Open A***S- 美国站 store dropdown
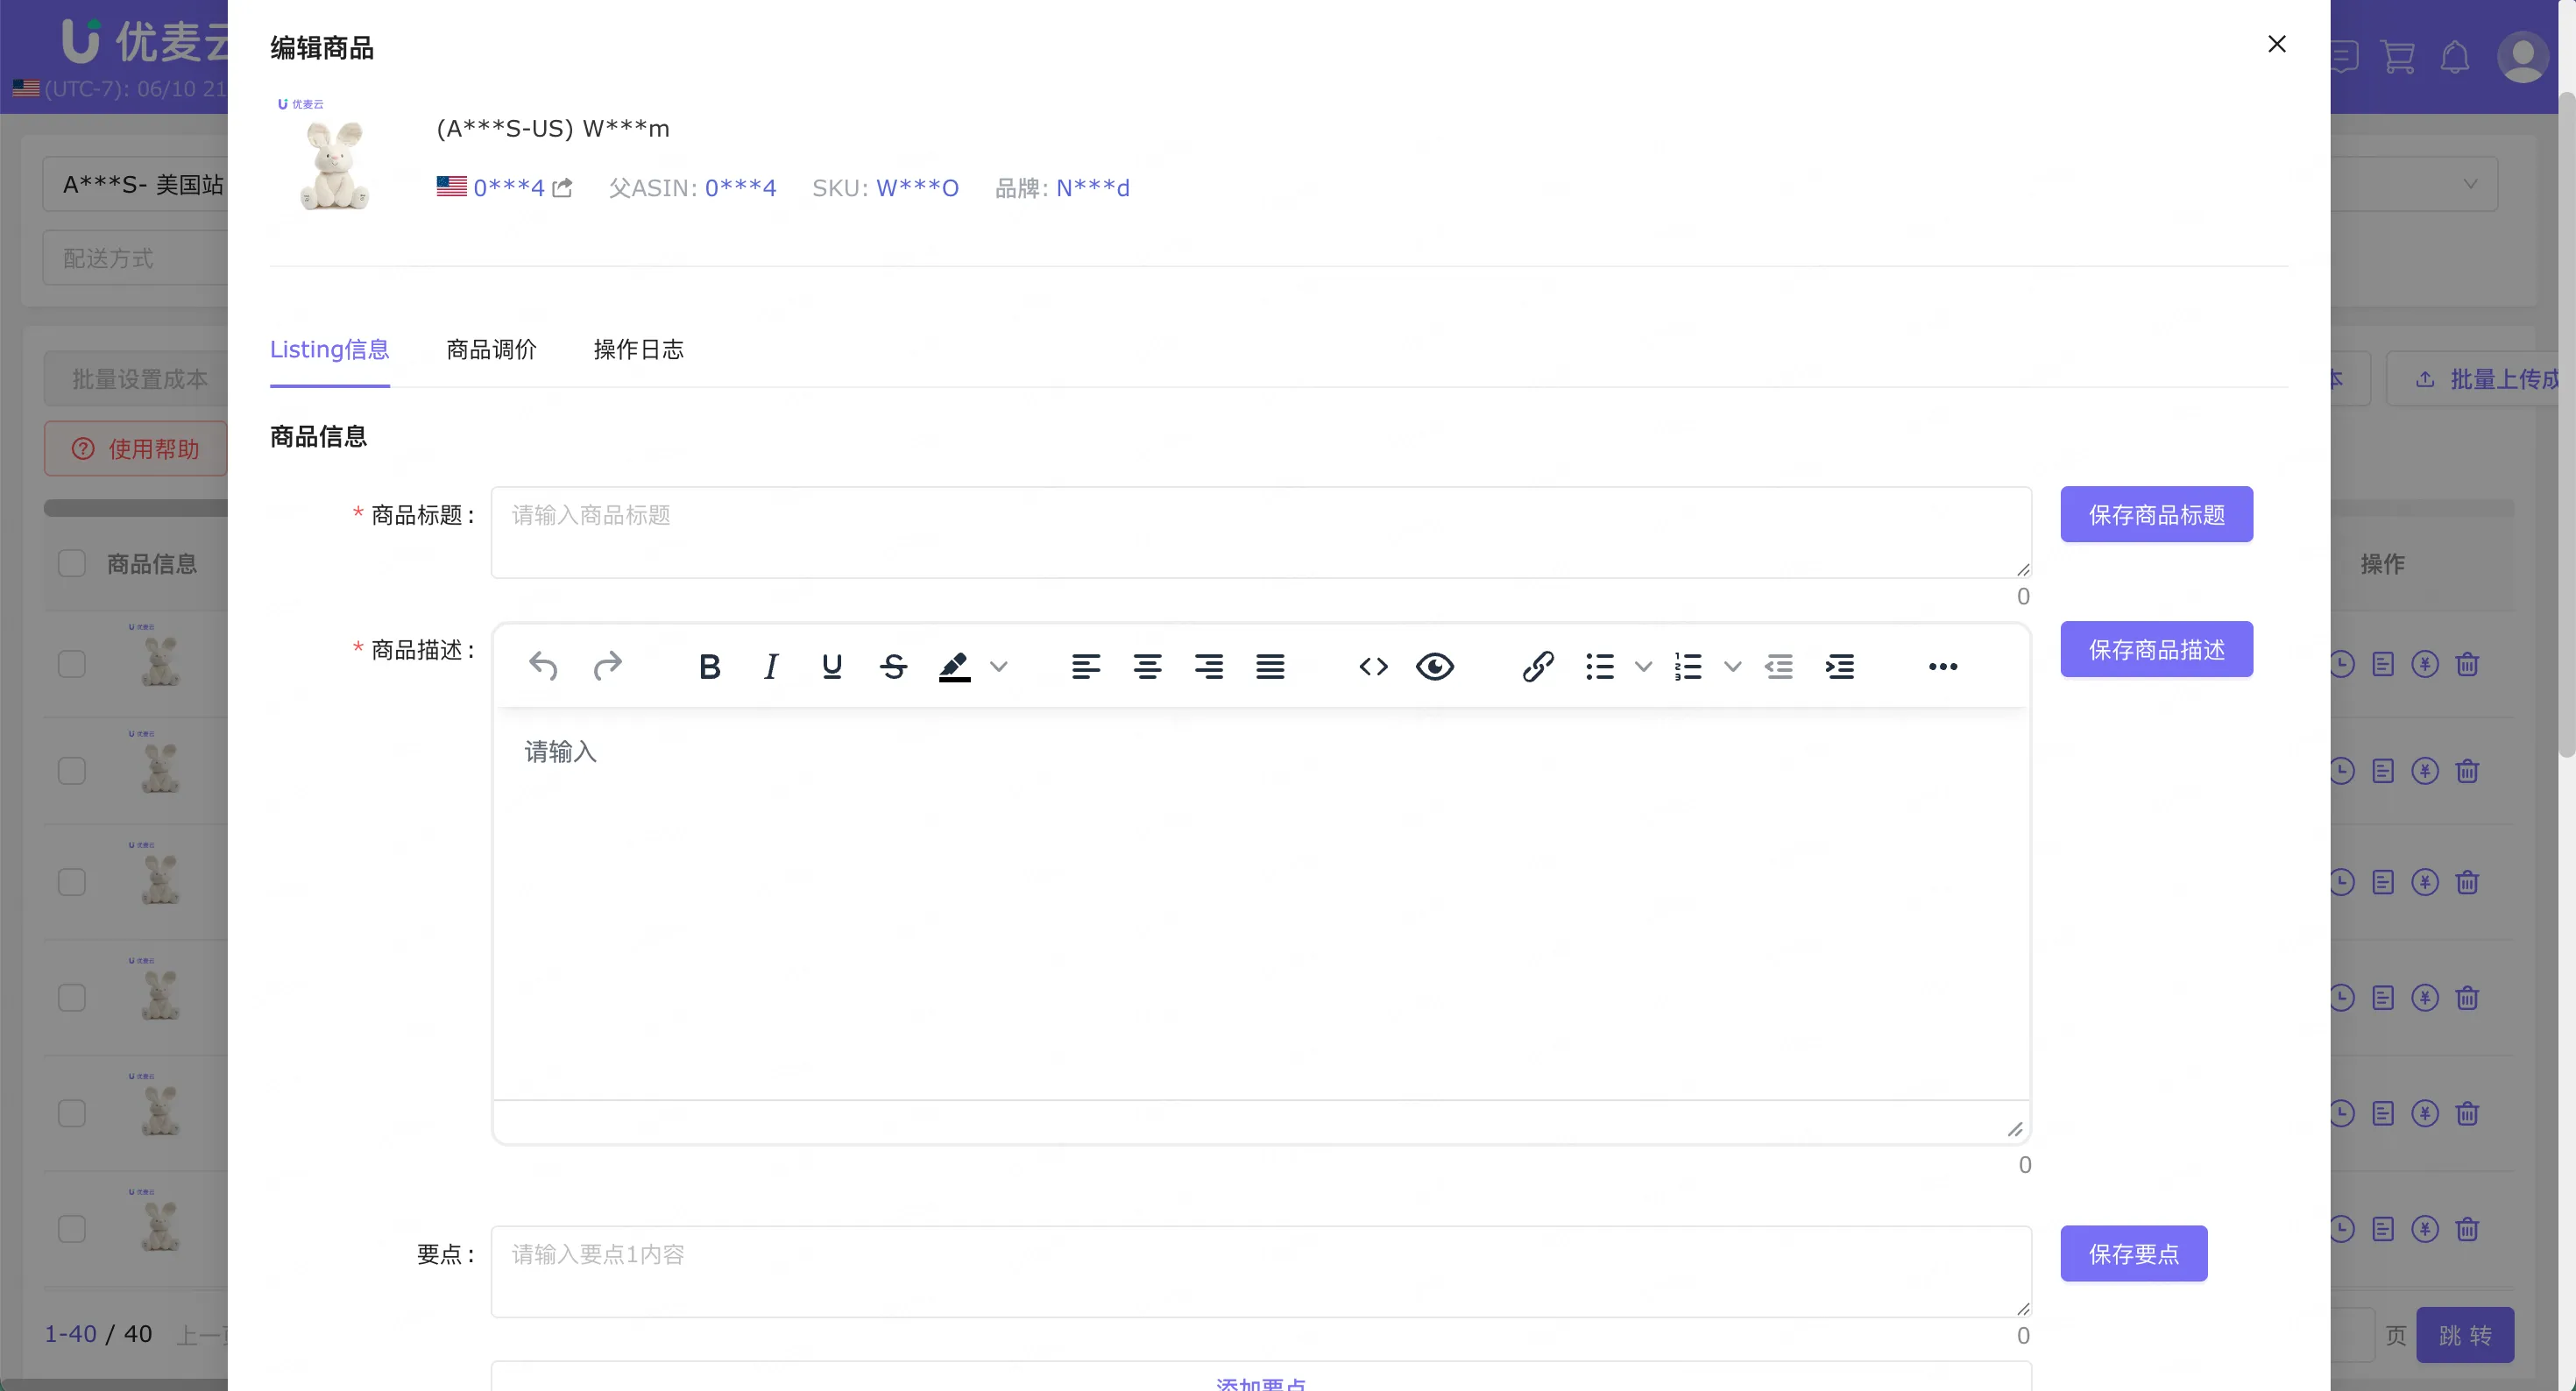2576x1391 pixels. point(136,184)
